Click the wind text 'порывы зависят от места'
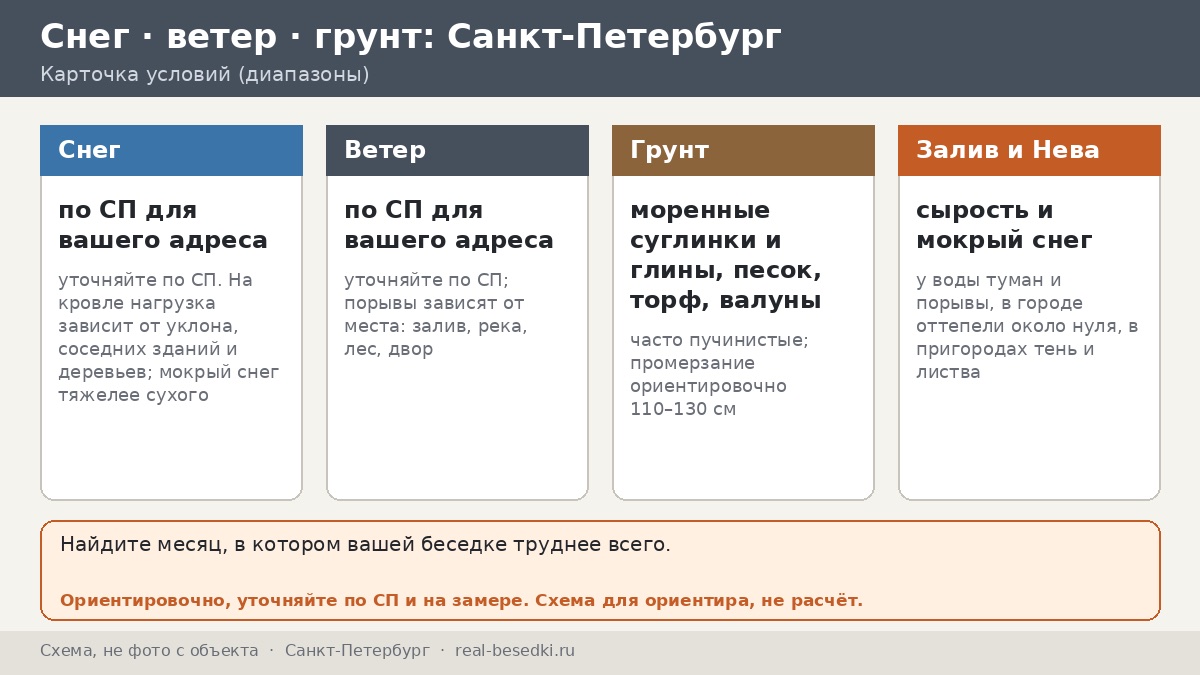Image resolution: width=1200 pixels, height=675 pixels. [x=434, y=315]
